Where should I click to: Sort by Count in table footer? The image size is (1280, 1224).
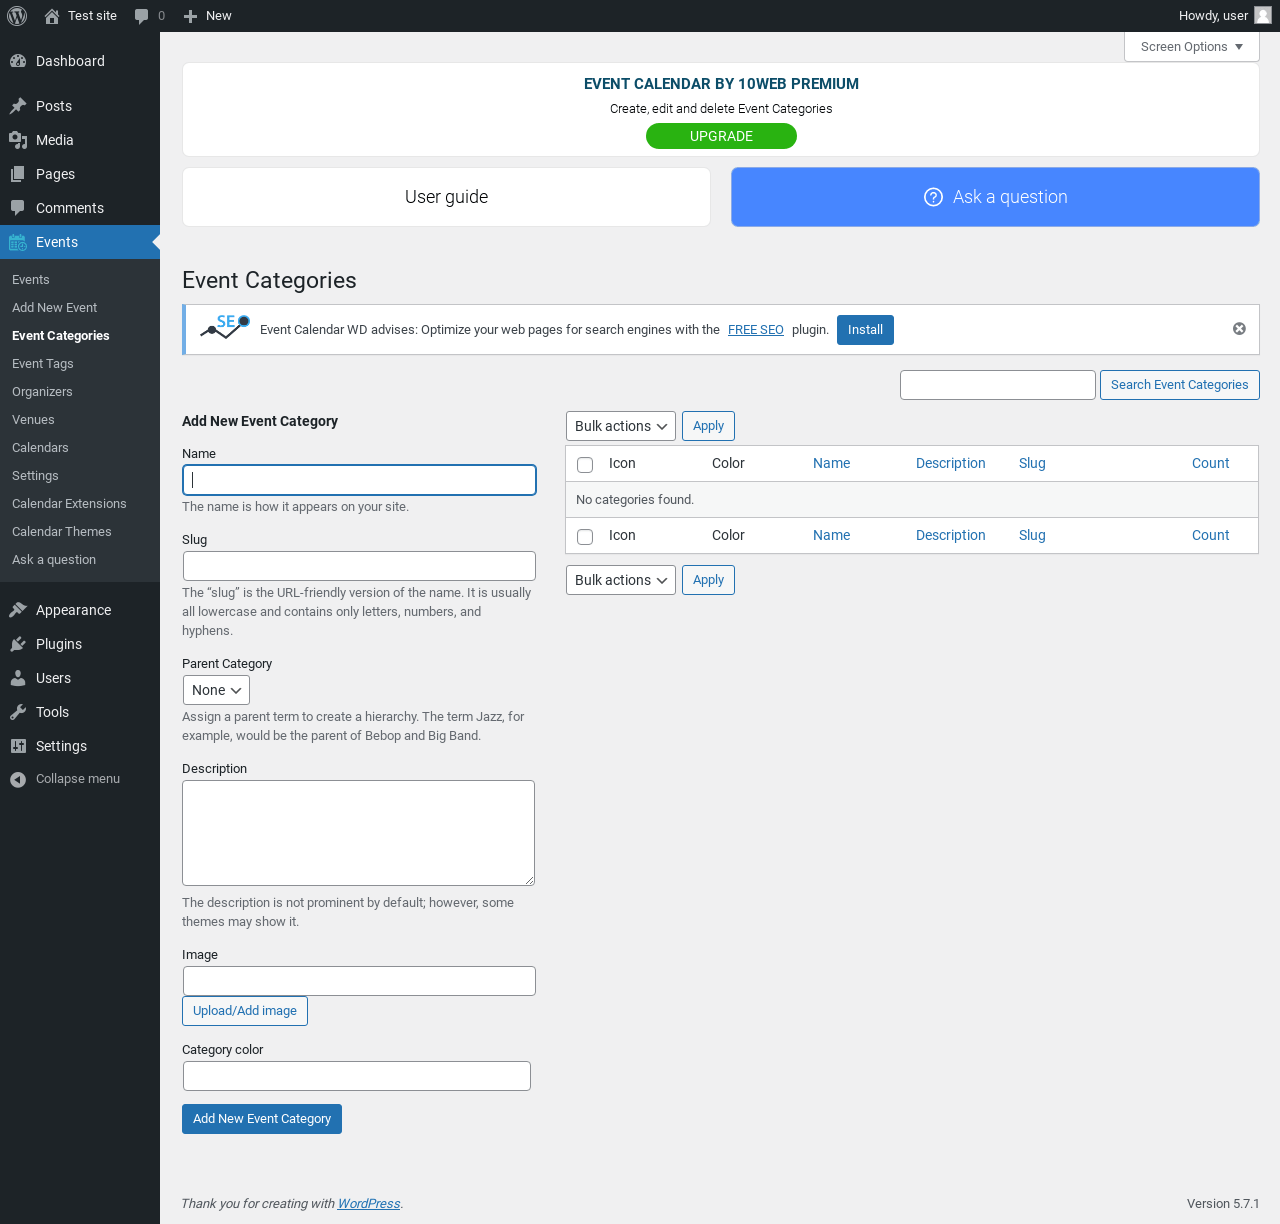tap(1210, 536)
